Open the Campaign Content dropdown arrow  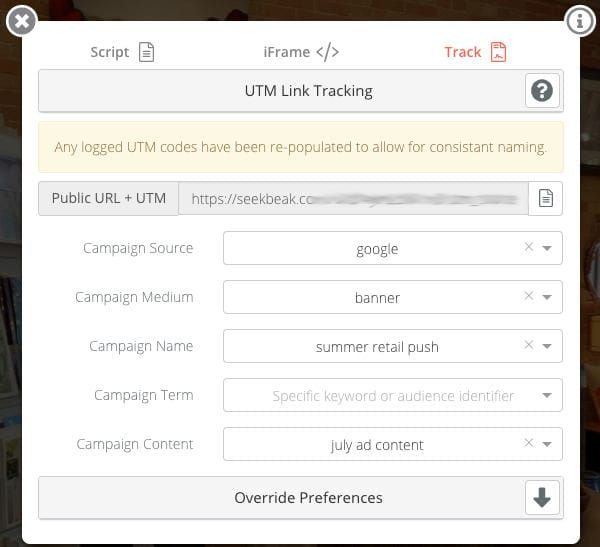coord(547,444)
